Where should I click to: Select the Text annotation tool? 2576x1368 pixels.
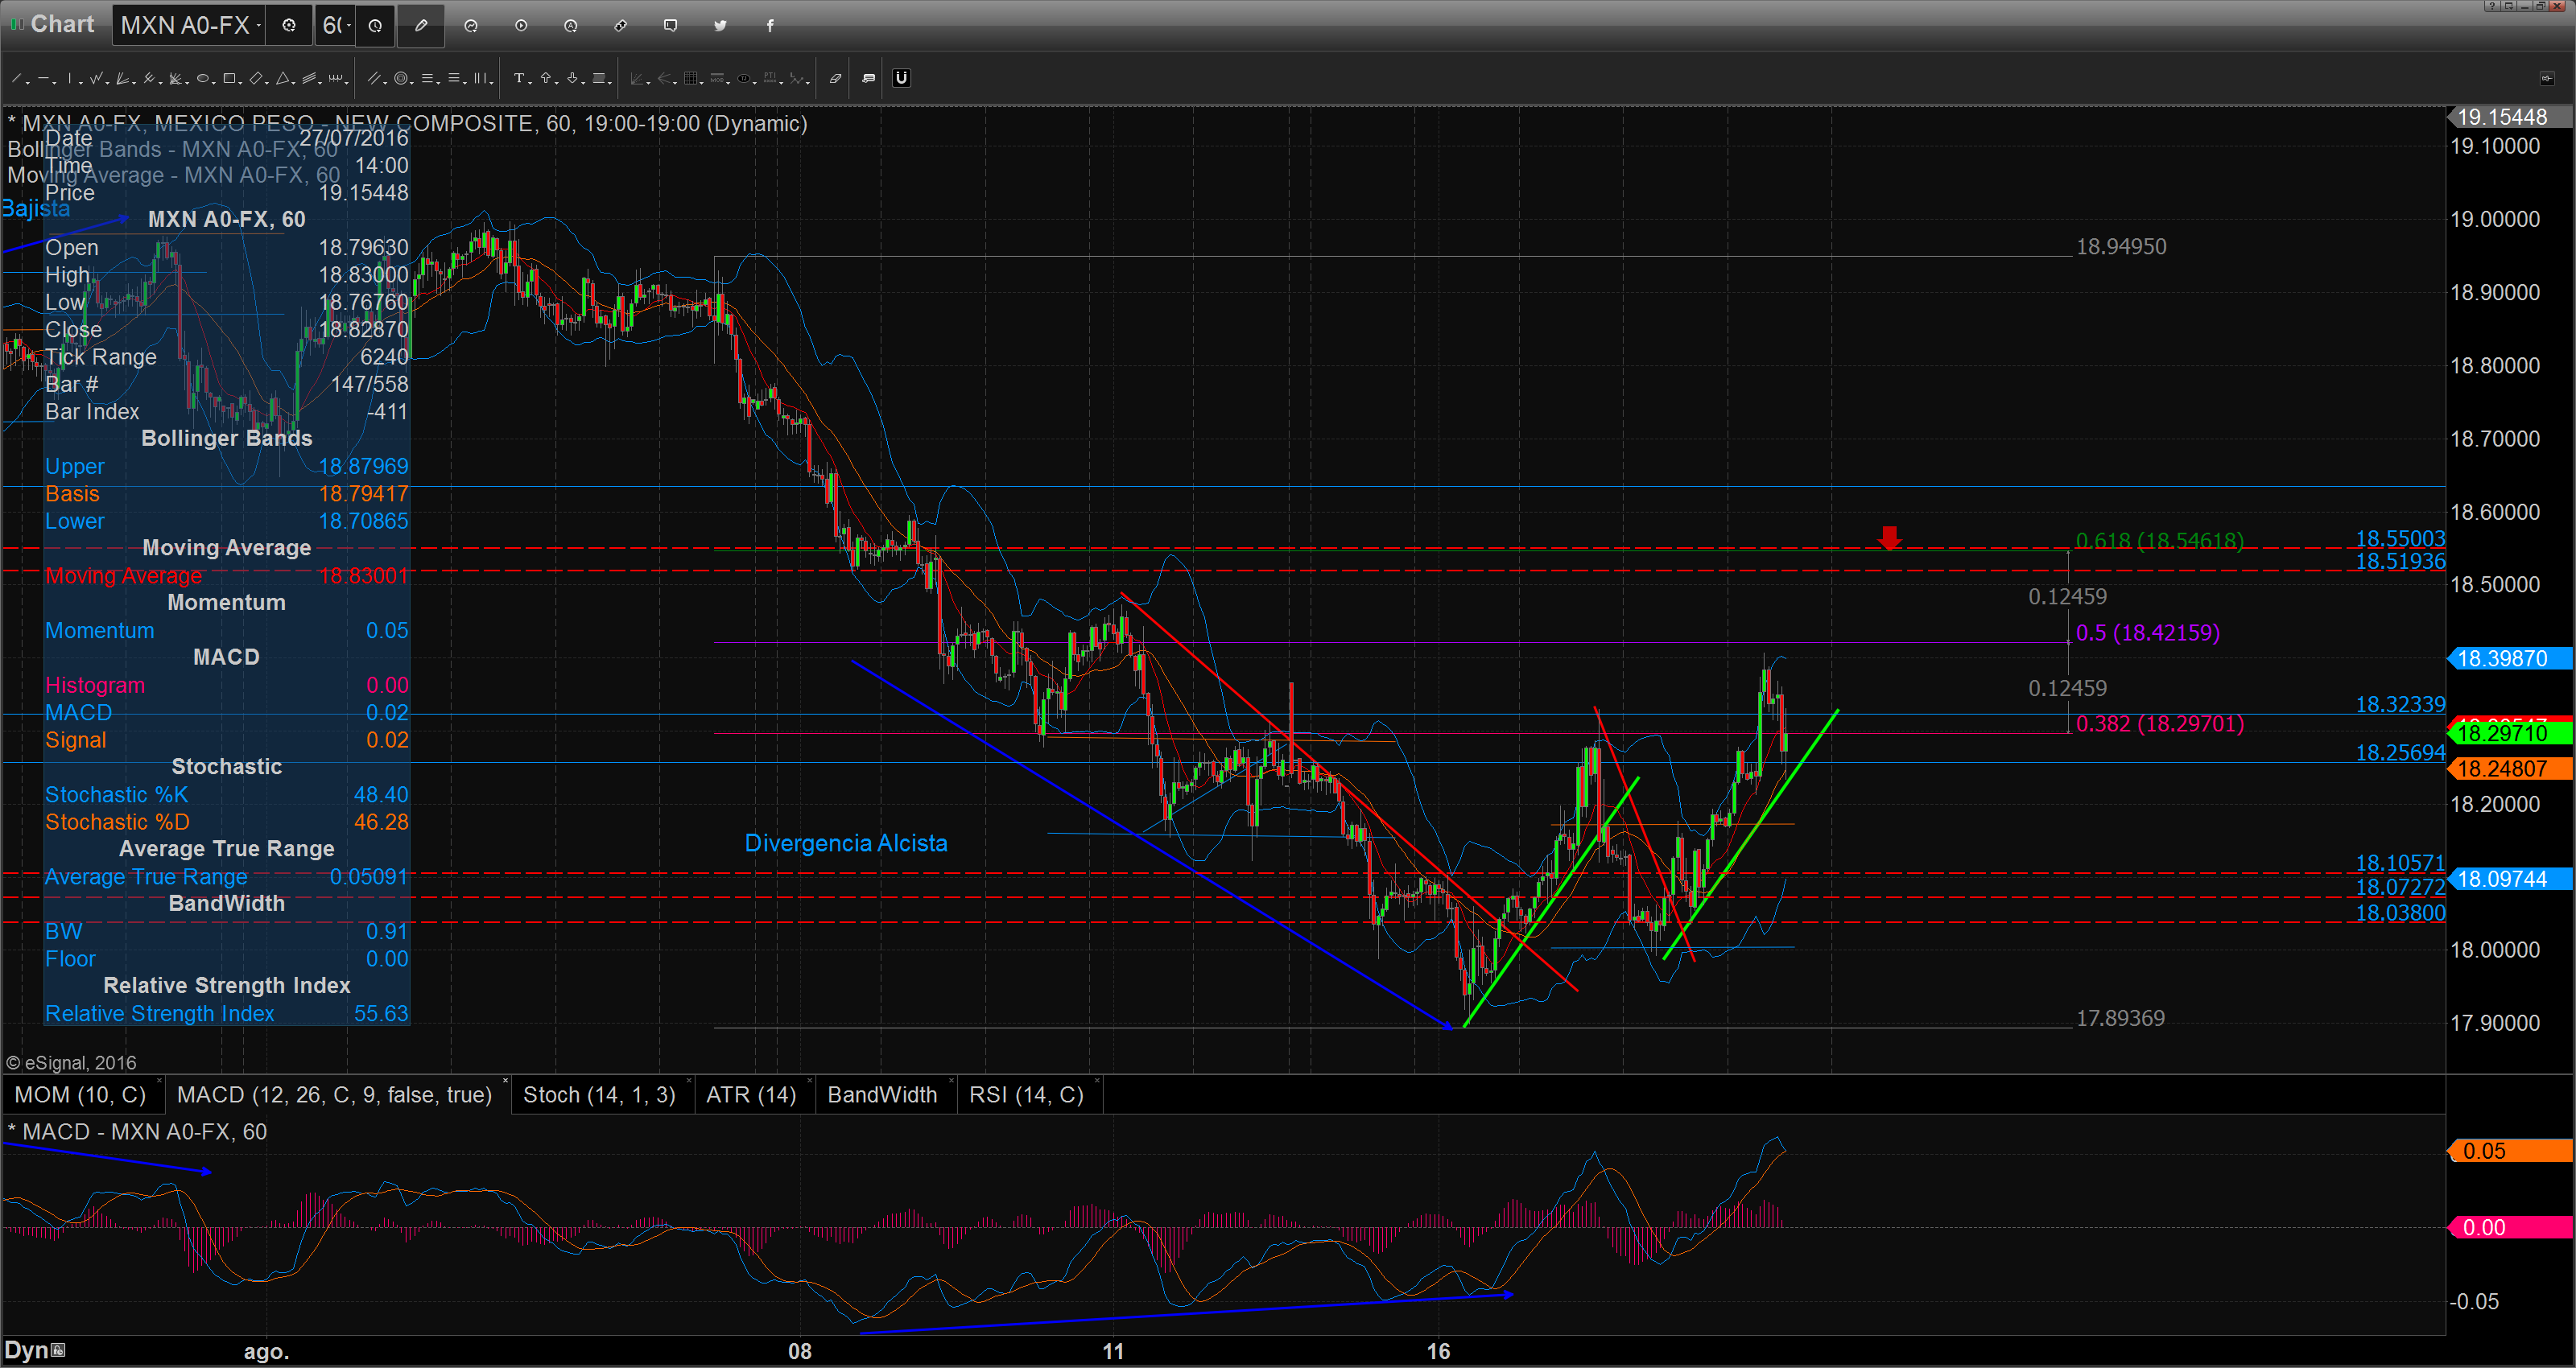tap(519, 78)
